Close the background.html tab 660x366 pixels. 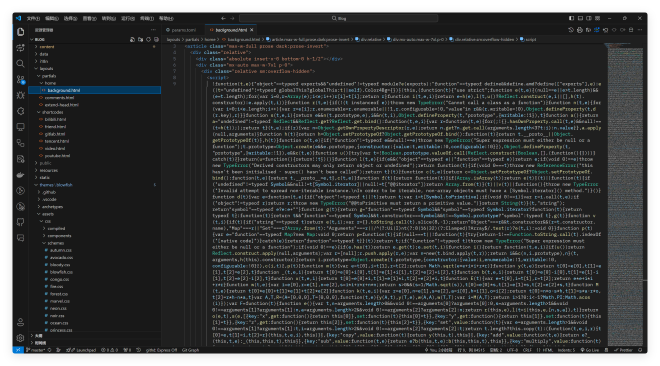(252, 30)
